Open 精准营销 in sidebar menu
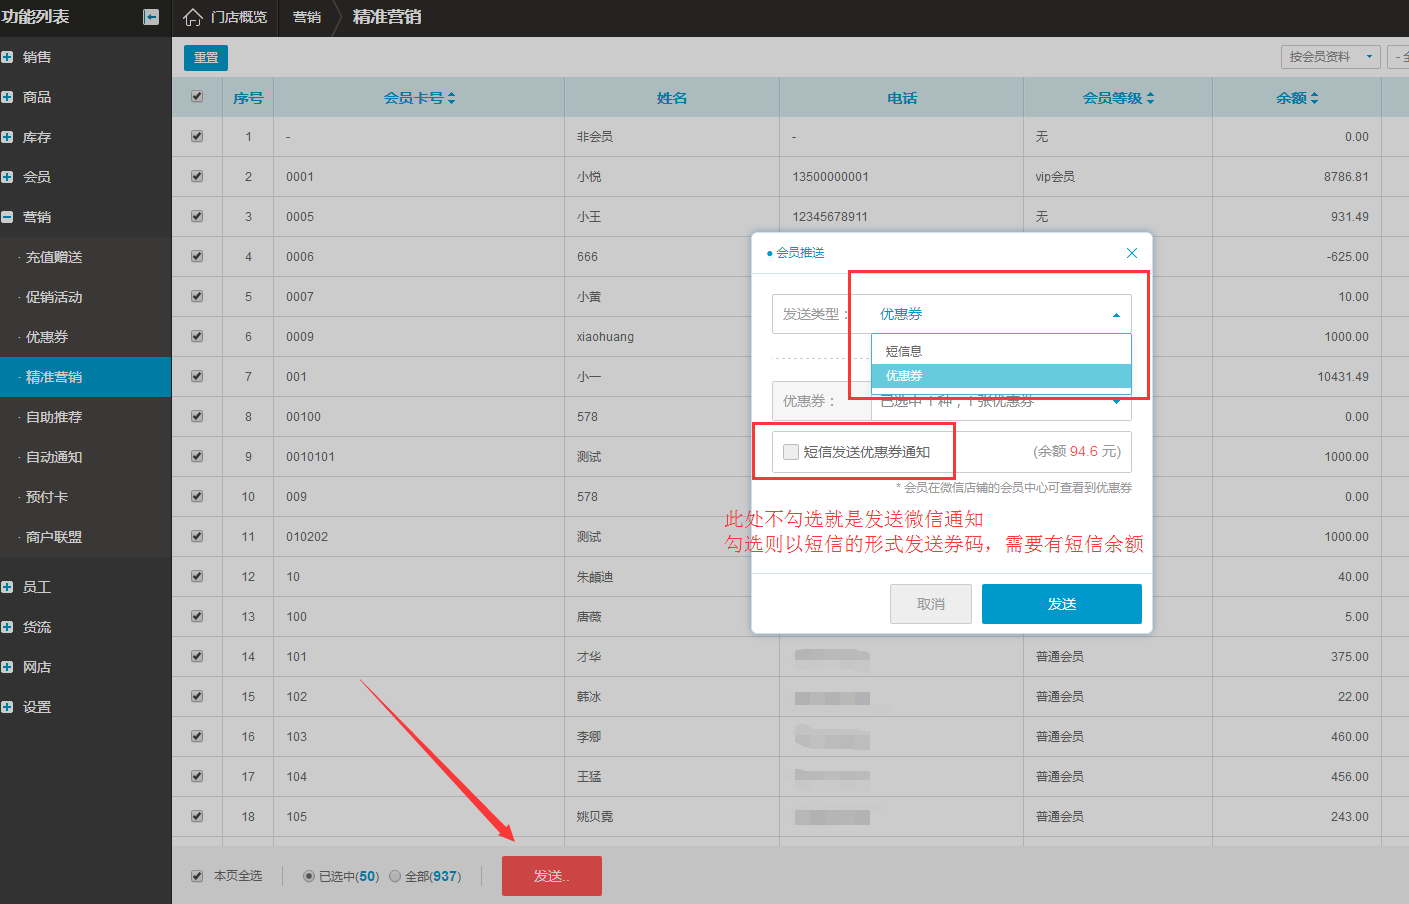 tap(86, 377)
